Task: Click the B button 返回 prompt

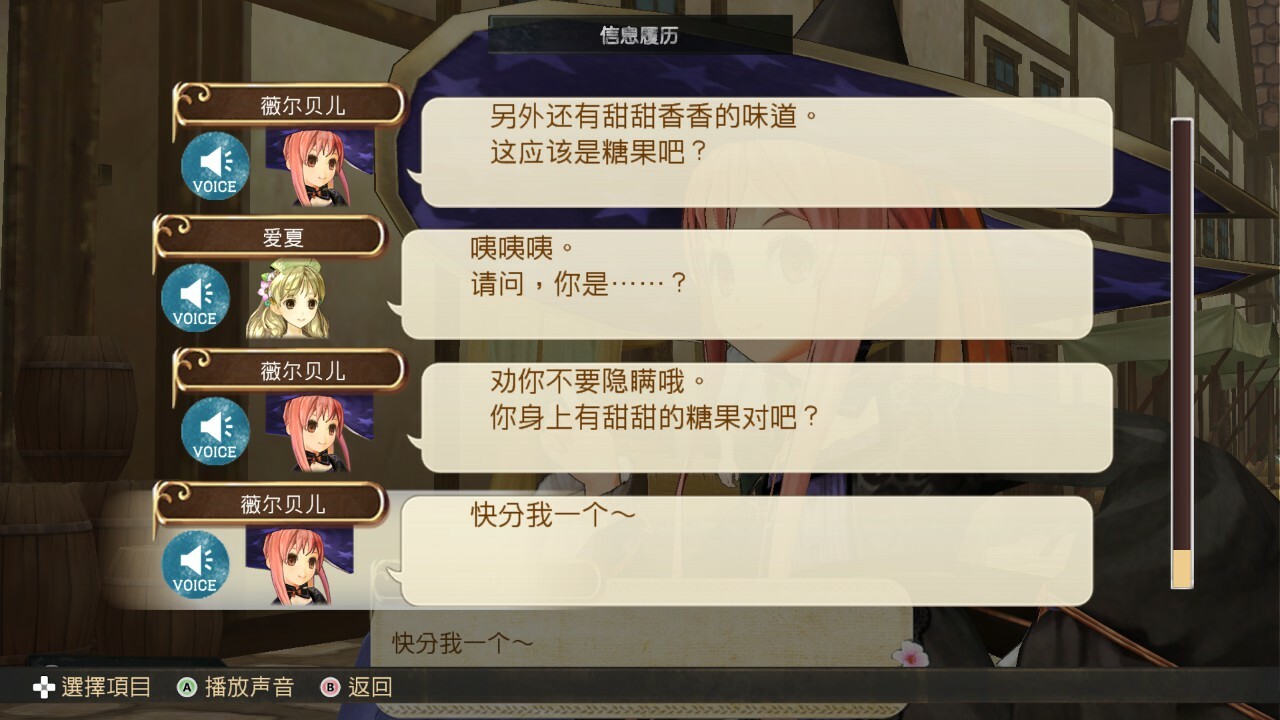Action: point(356,687)
